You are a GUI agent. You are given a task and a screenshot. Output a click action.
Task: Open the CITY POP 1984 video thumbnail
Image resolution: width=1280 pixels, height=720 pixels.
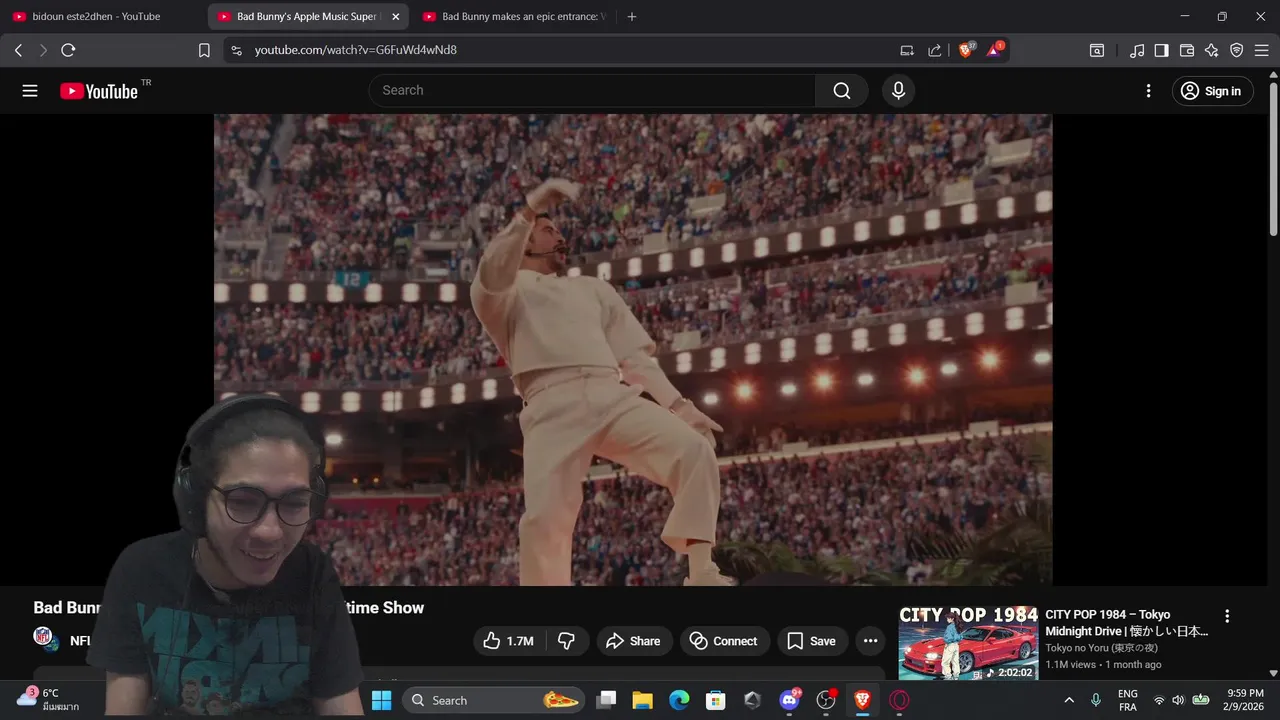pos(968,643)
